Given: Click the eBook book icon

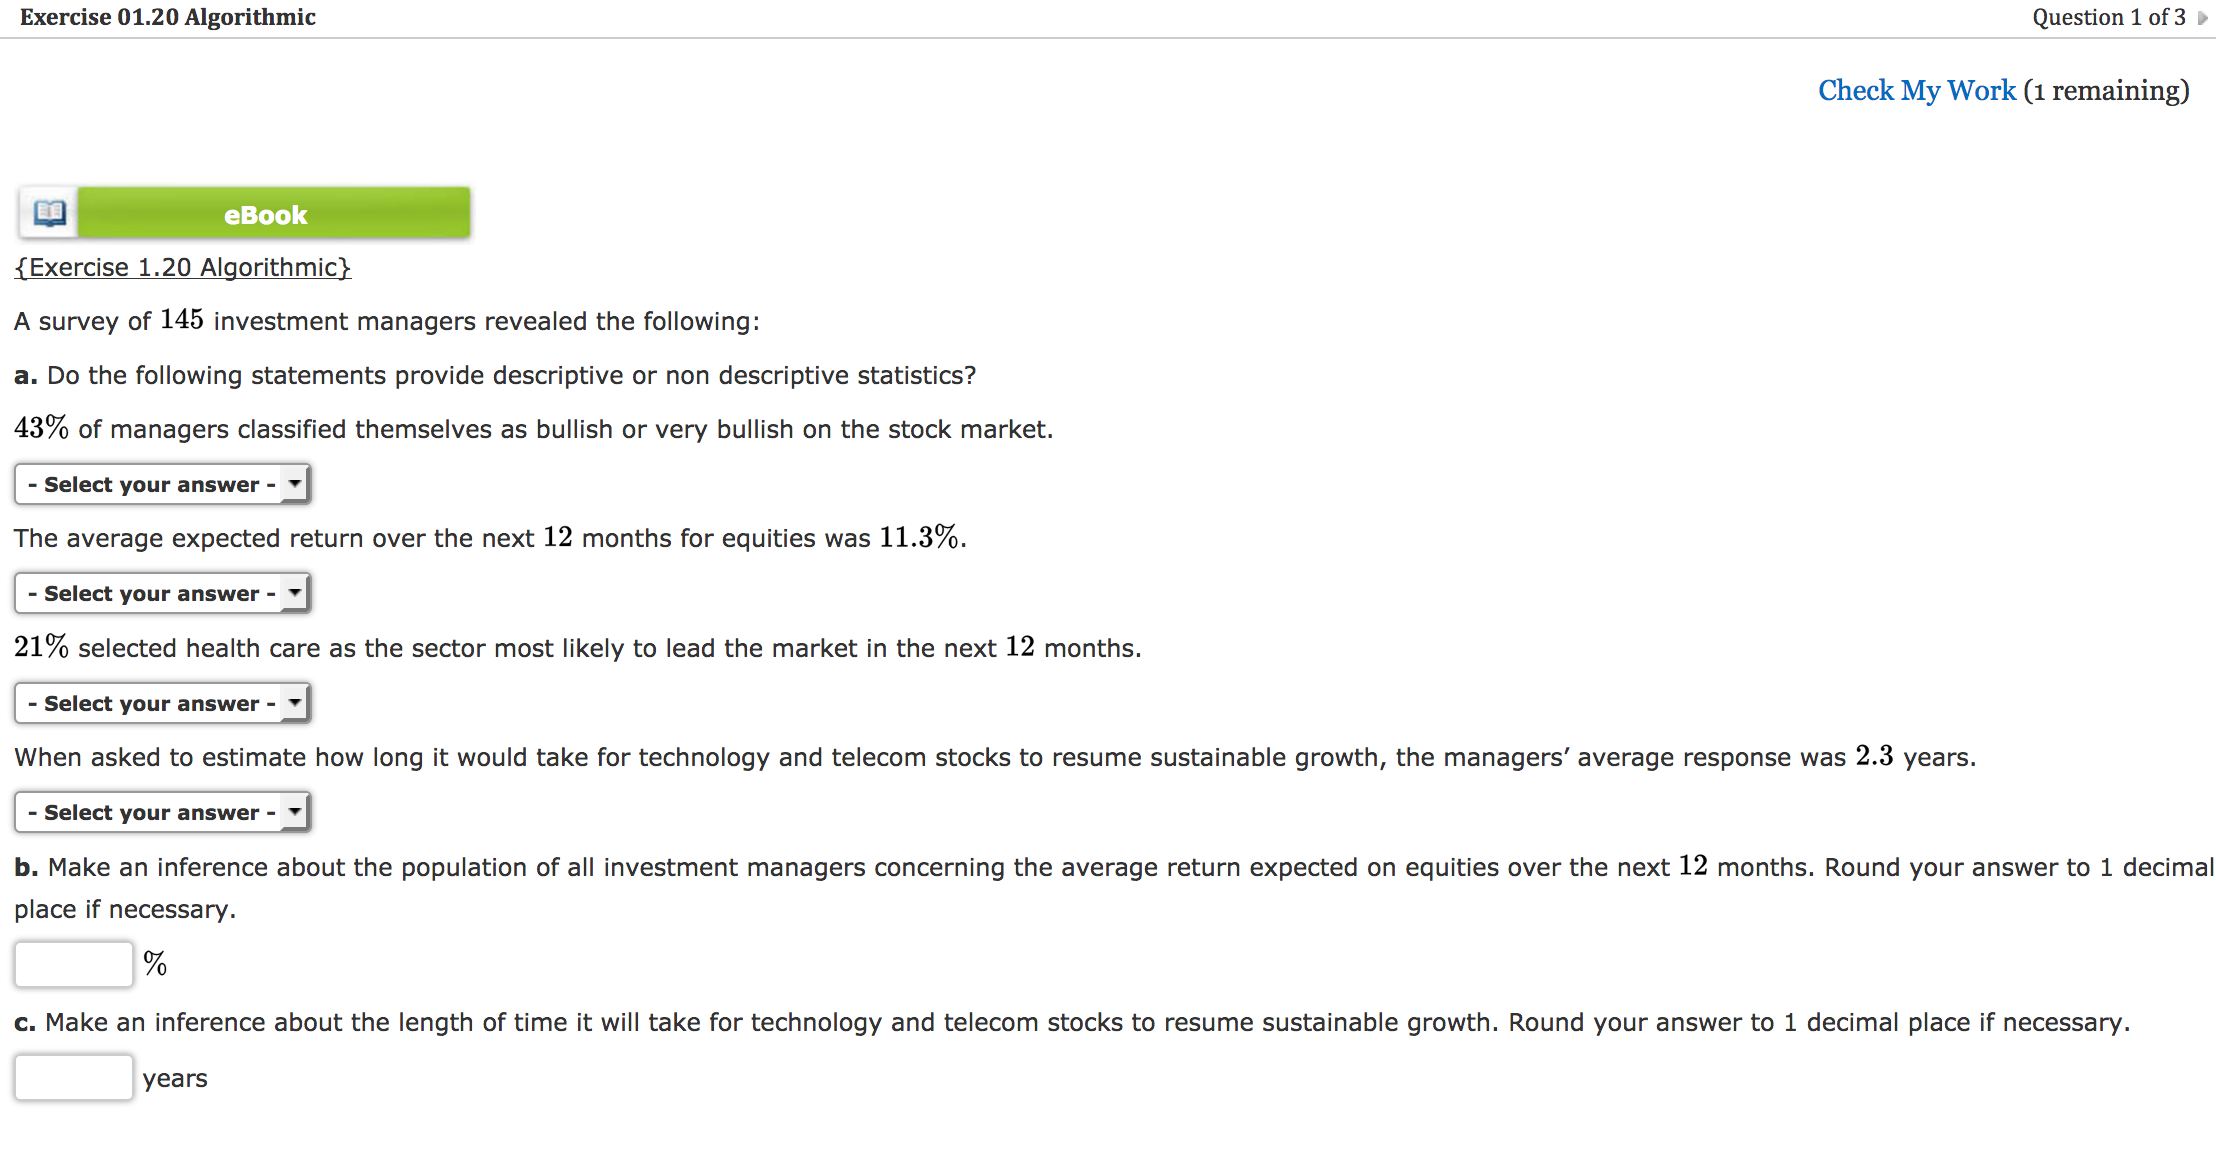Looking at the screenshot, I should (48, 212).
